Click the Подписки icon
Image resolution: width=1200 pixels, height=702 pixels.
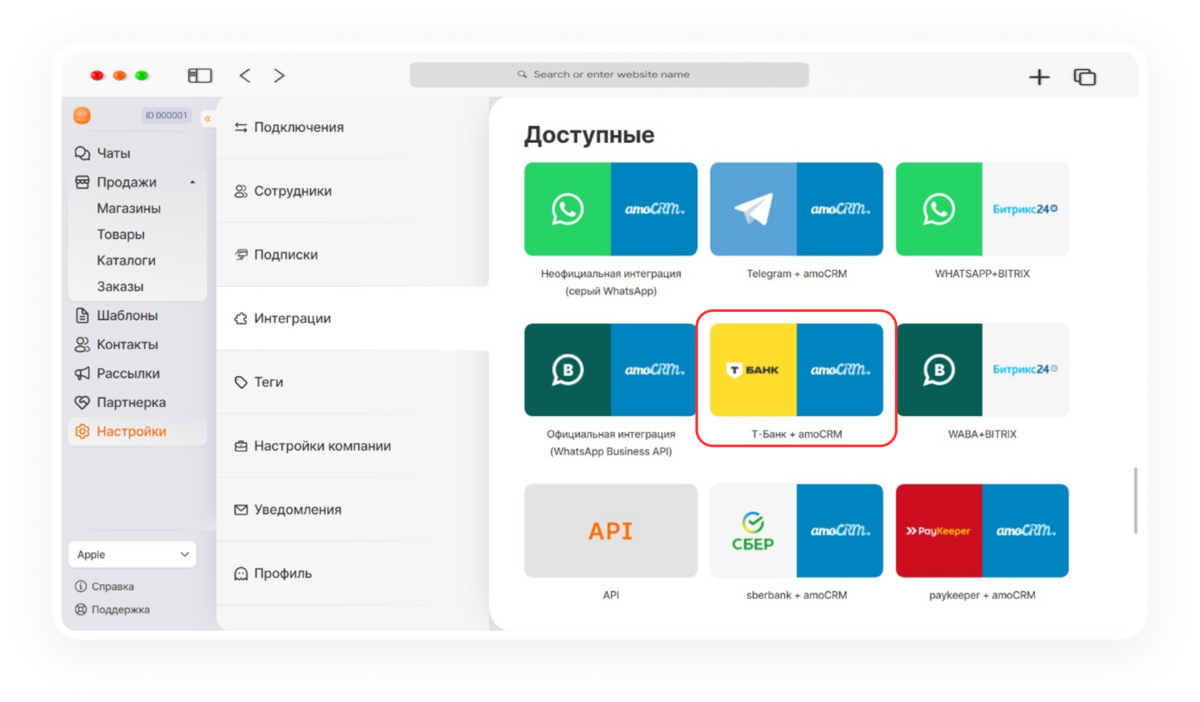pyautogui.click(x=241, y=255)
